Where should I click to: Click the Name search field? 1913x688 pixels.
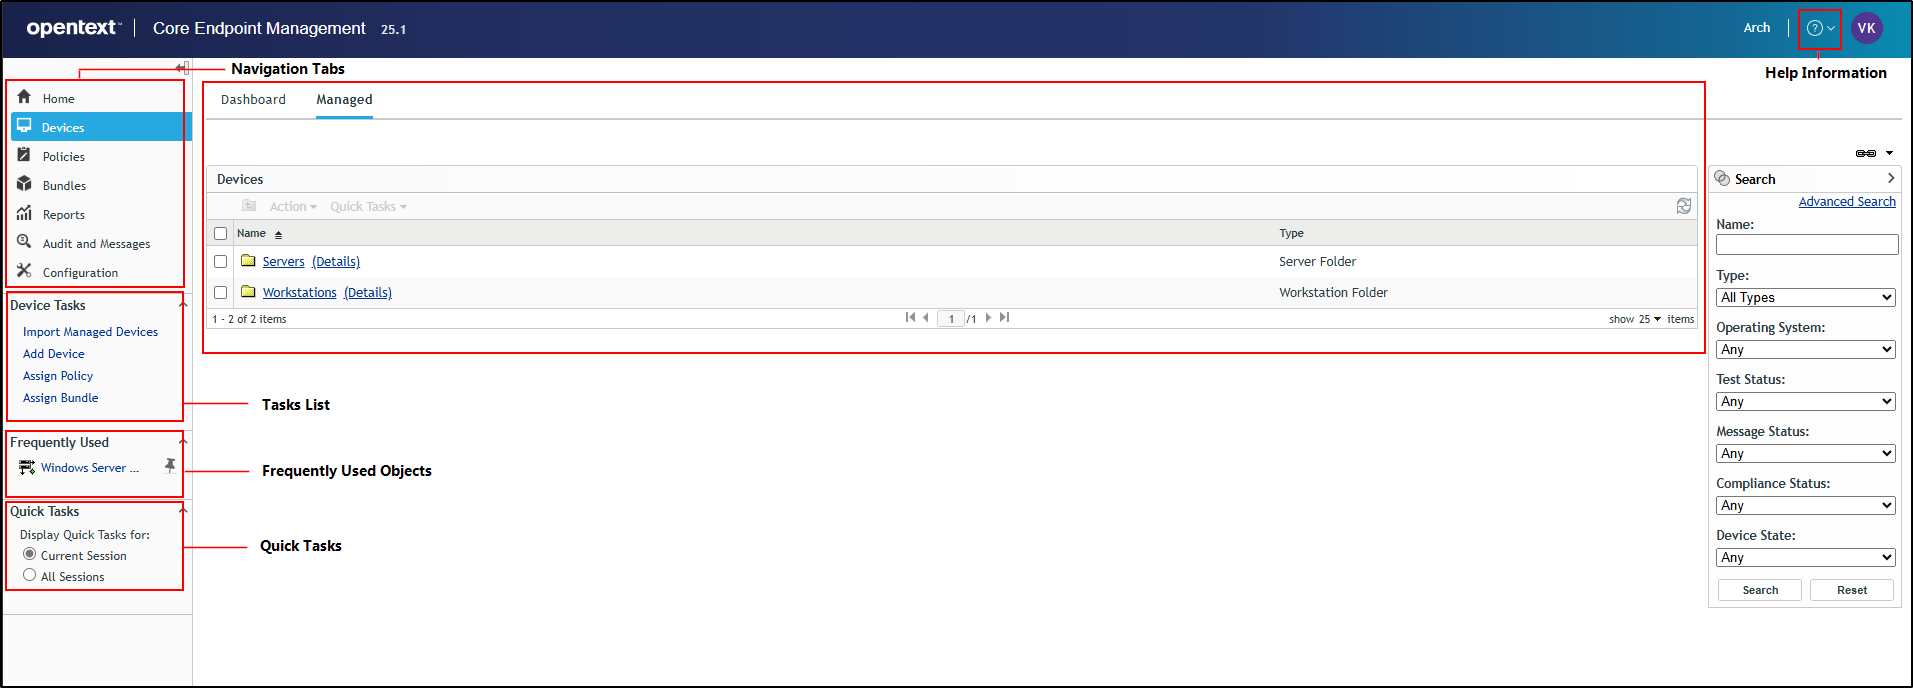1807,244
